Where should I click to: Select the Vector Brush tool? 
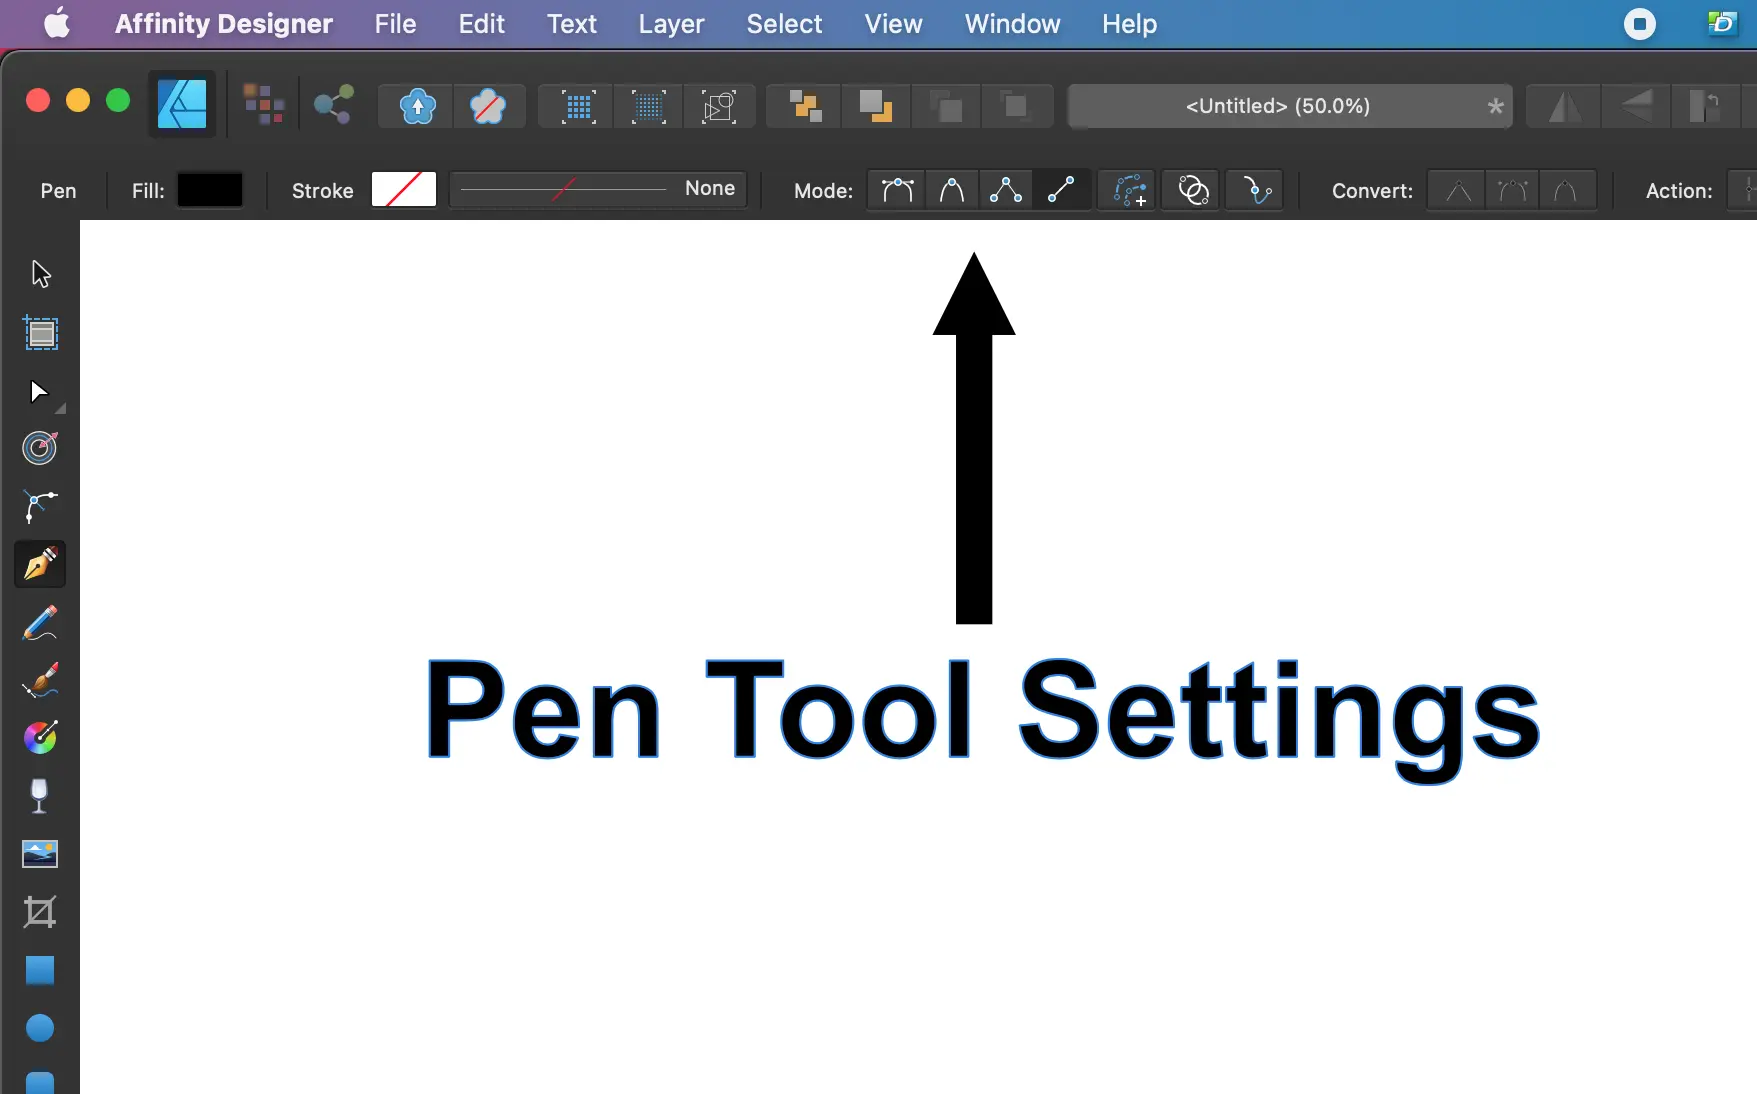click(x=40, y=680)
